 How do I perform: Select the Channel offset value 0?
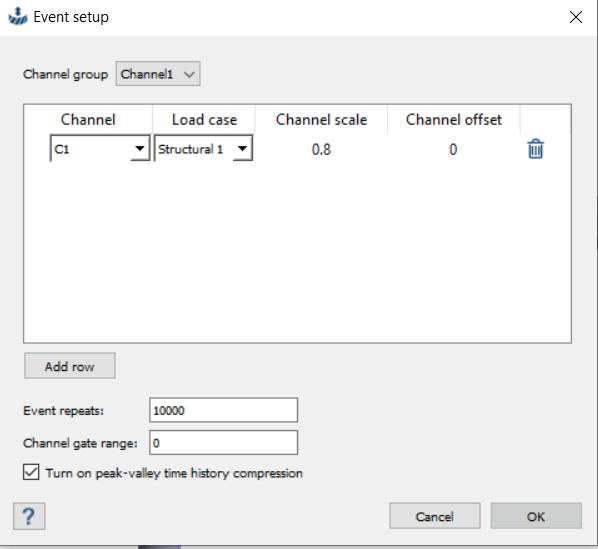tap(453, 149)
